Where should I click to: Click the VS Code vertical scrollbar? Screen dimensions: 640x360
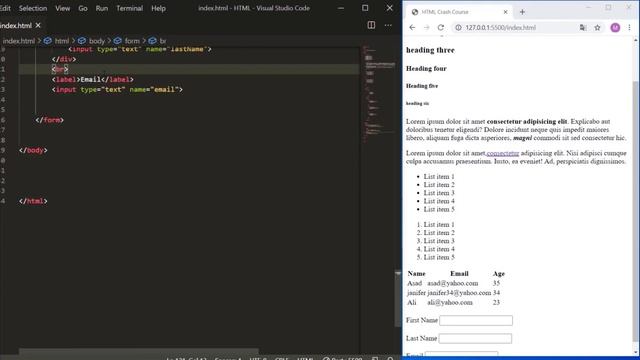[x=398, y=298]
